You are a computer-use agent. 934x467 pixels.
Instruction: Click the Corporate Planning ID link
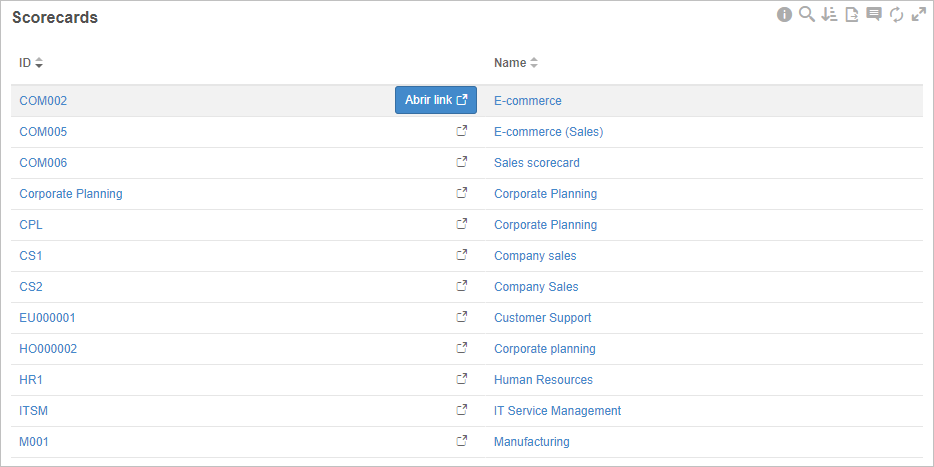71,194
